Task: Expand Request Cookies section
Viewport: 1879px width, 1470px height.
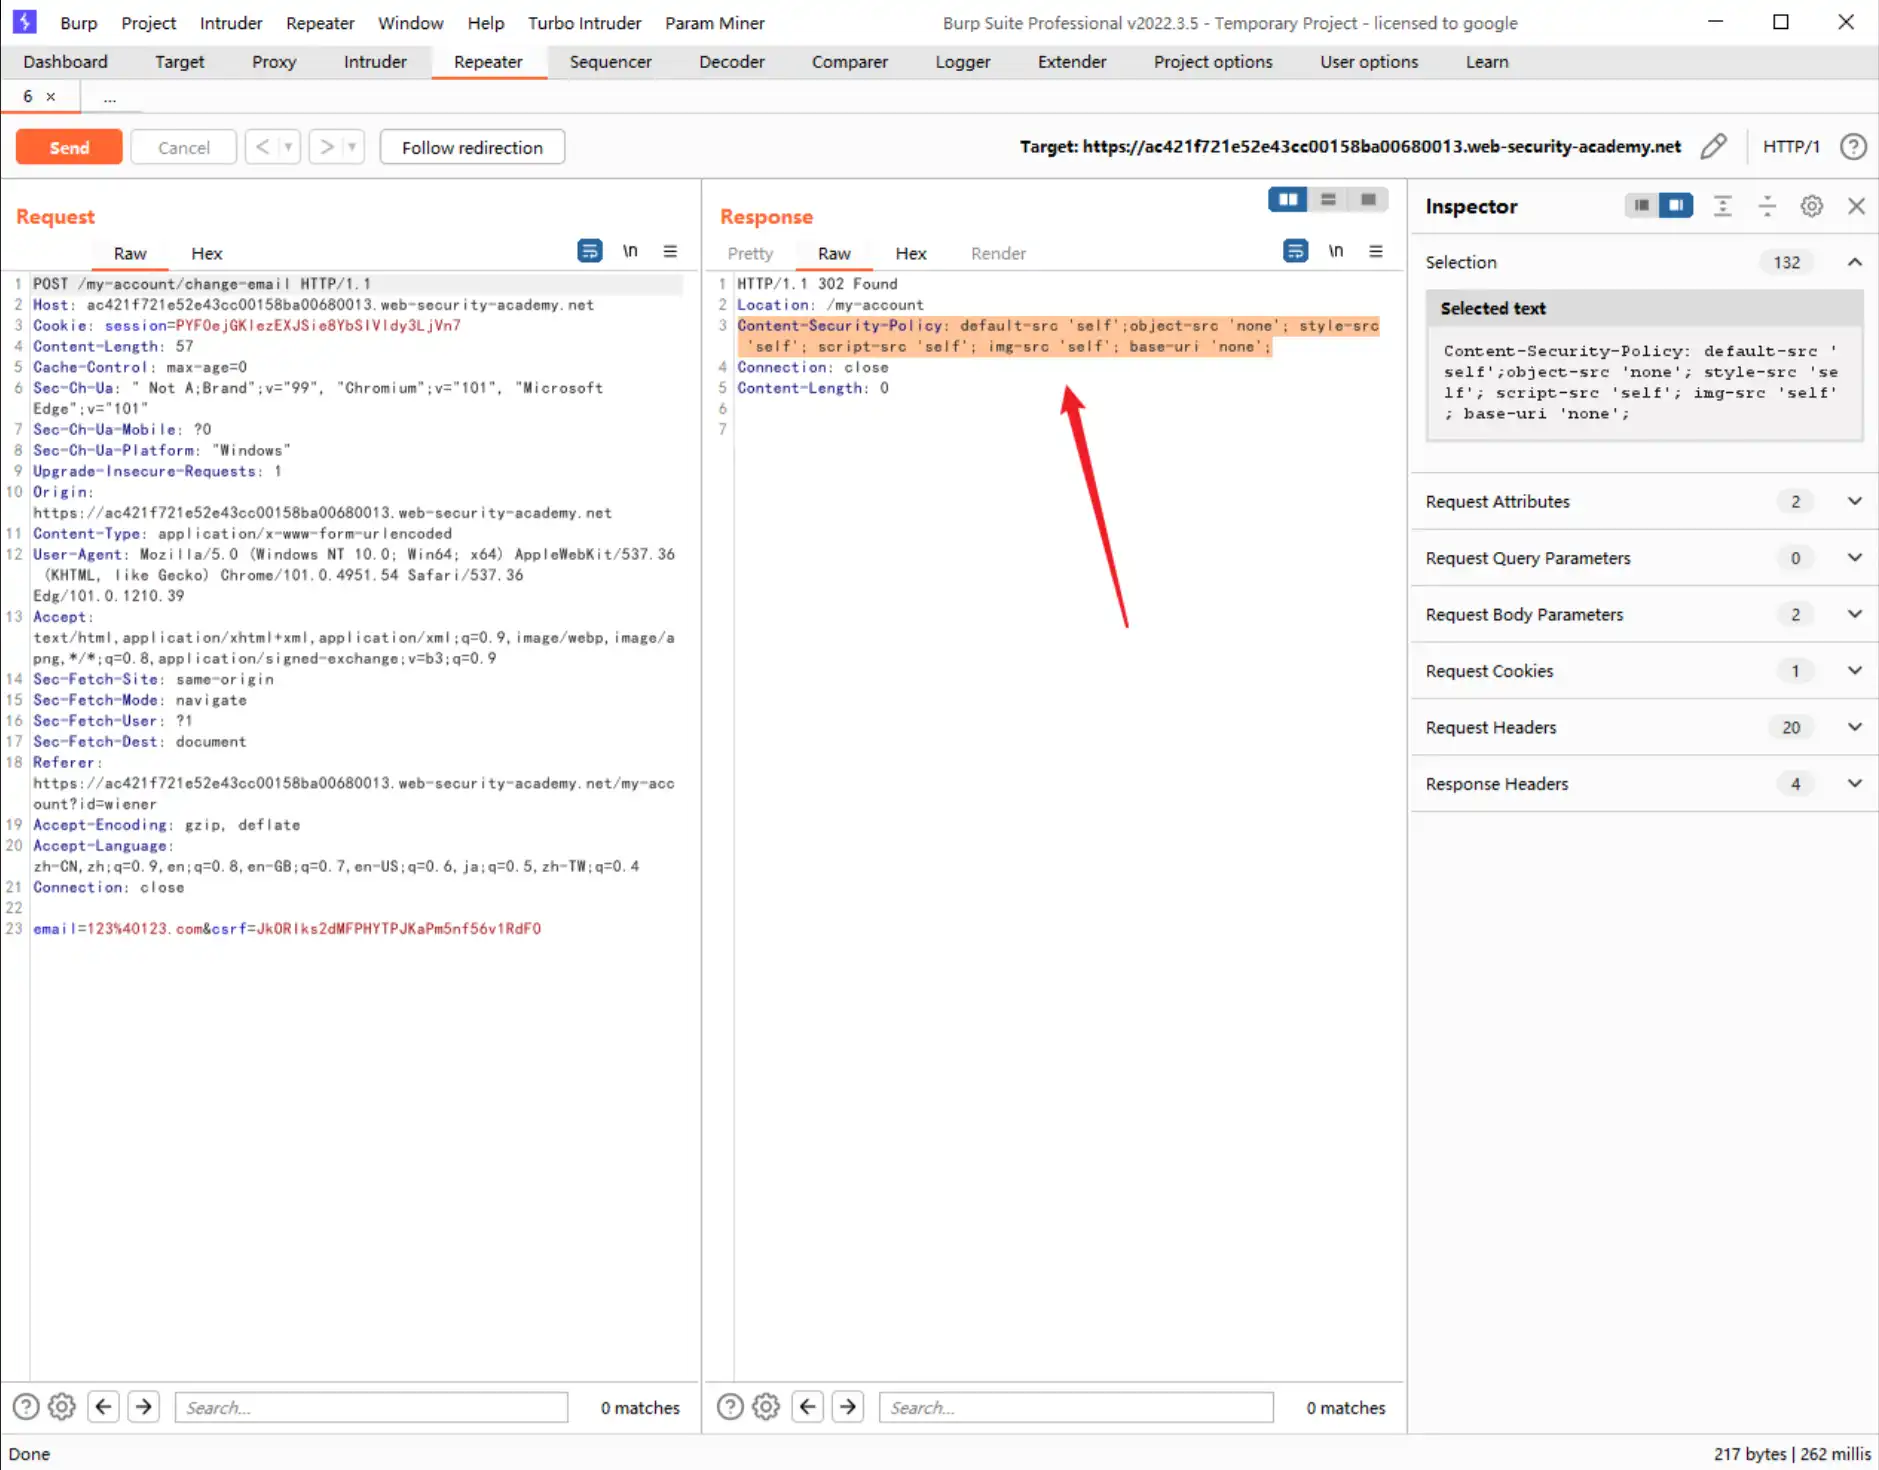Action: click(1855, 671)
